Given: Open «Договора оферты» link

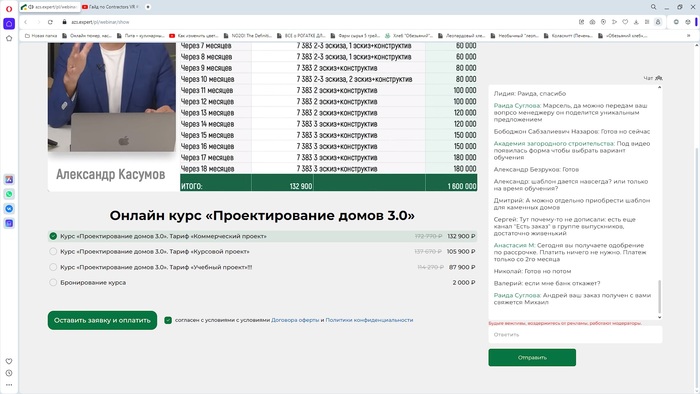Looking at the screenshot, I should pyautogui.click(x=295, y=320).
